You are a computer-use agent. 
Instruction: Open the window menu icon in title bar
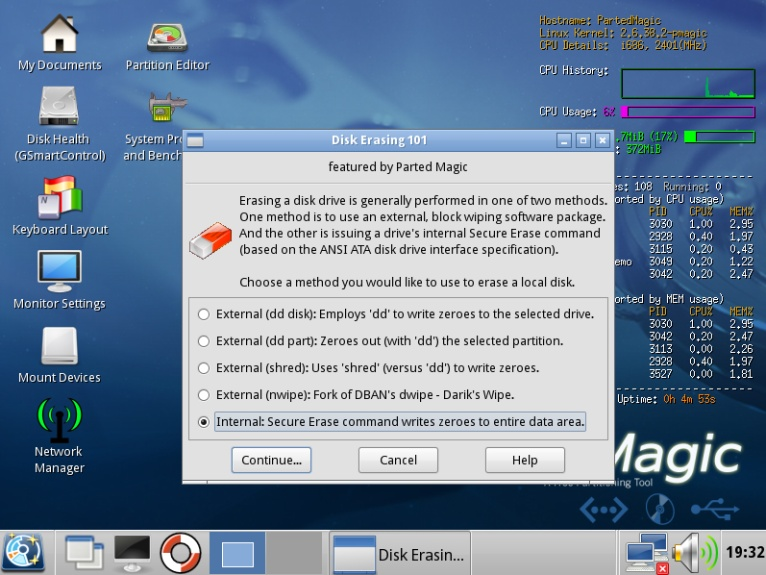pyautogui.click(x=195, y=140)
